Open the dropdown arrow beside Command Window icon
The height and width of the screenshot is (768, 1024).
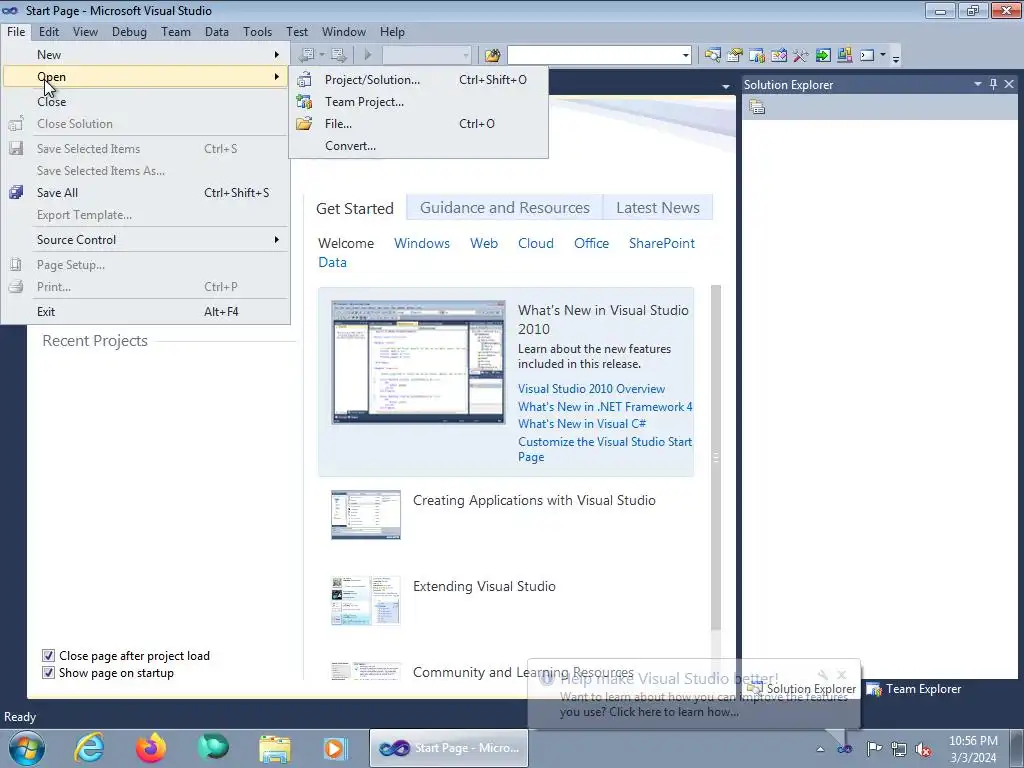tap(882, 56)
